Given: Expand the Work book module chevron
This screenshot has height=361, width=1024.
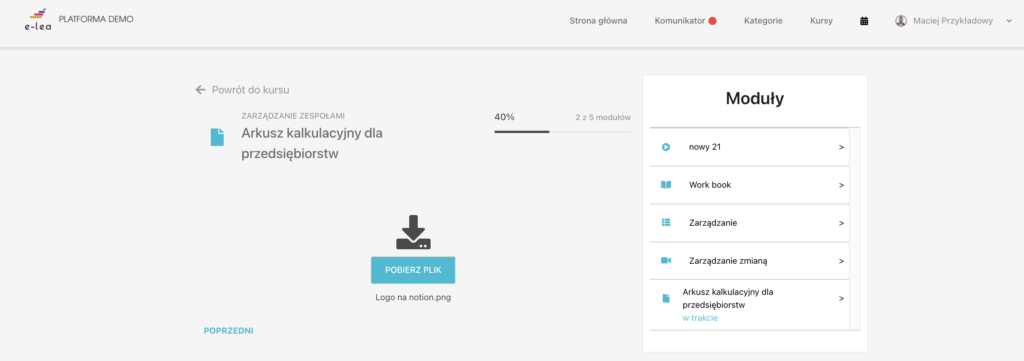Looking at the screenshot, I should [841, 185].
